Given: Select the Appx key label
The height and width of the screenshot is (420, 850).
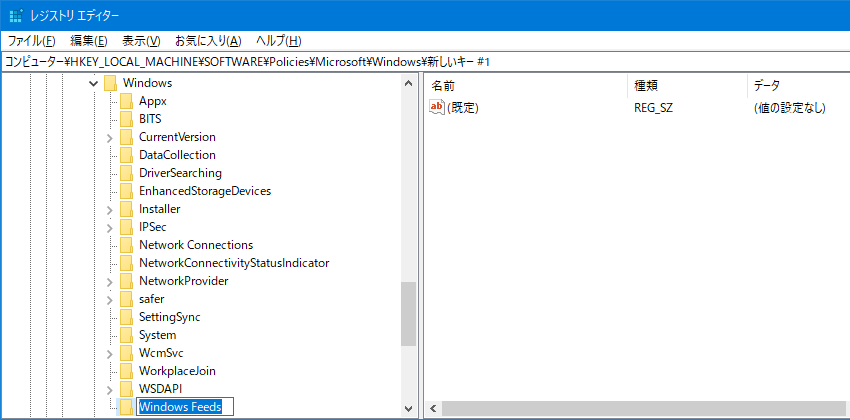Looking at the screenshot, I should pos(153,101).
